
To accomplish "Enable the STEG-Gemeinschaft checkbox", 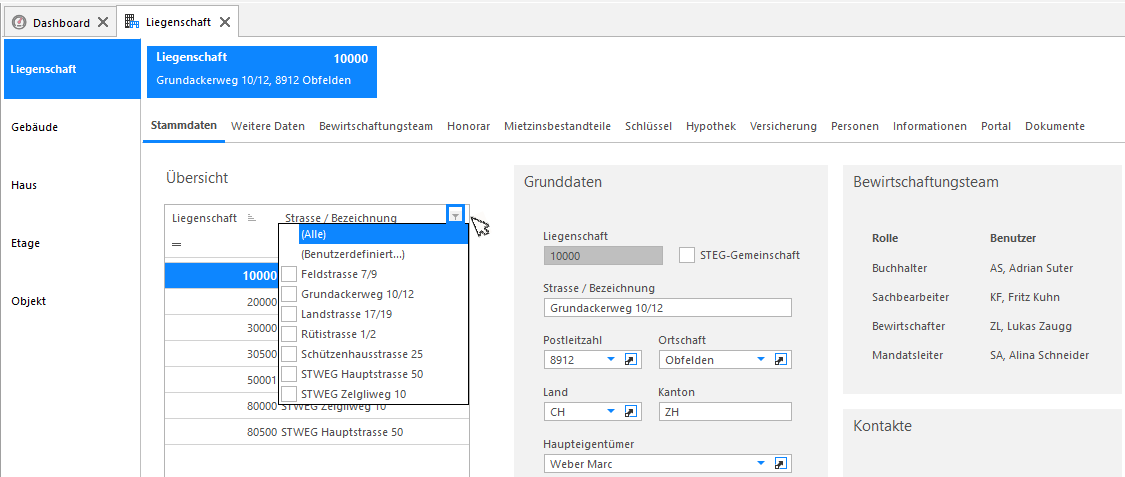I will (x=687, y=255).
